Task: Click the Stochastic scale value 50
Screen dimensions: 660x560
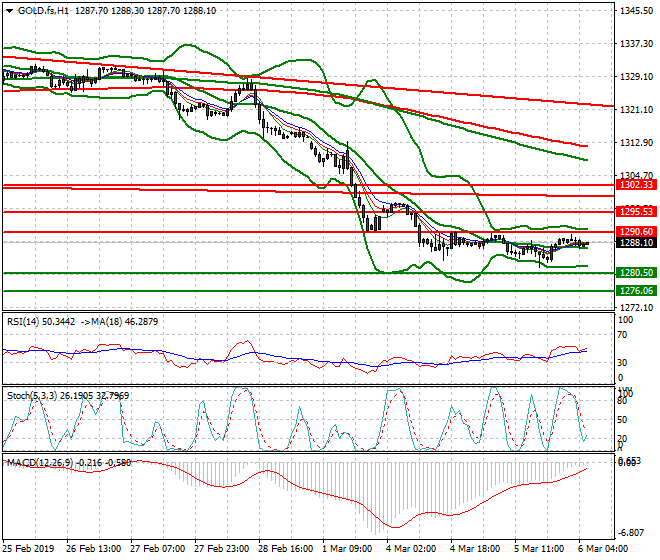Action: (x=622, y=420)
